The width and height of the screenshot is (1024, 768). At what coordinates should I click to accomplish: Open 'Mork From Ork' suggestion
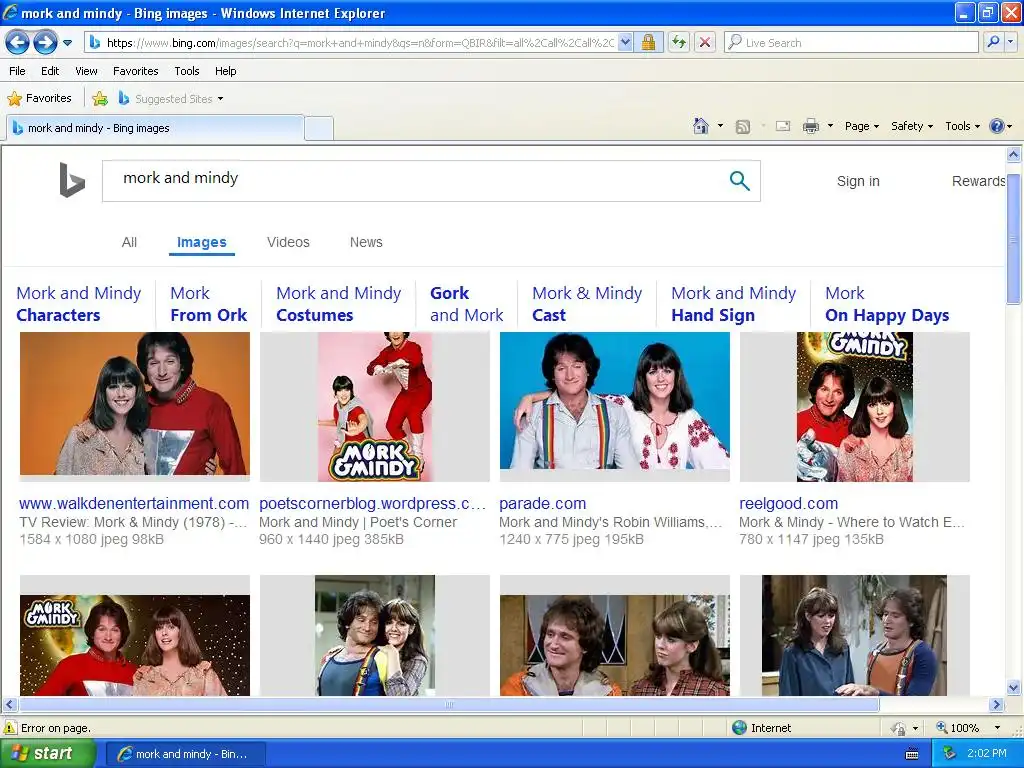pos(208,304)
